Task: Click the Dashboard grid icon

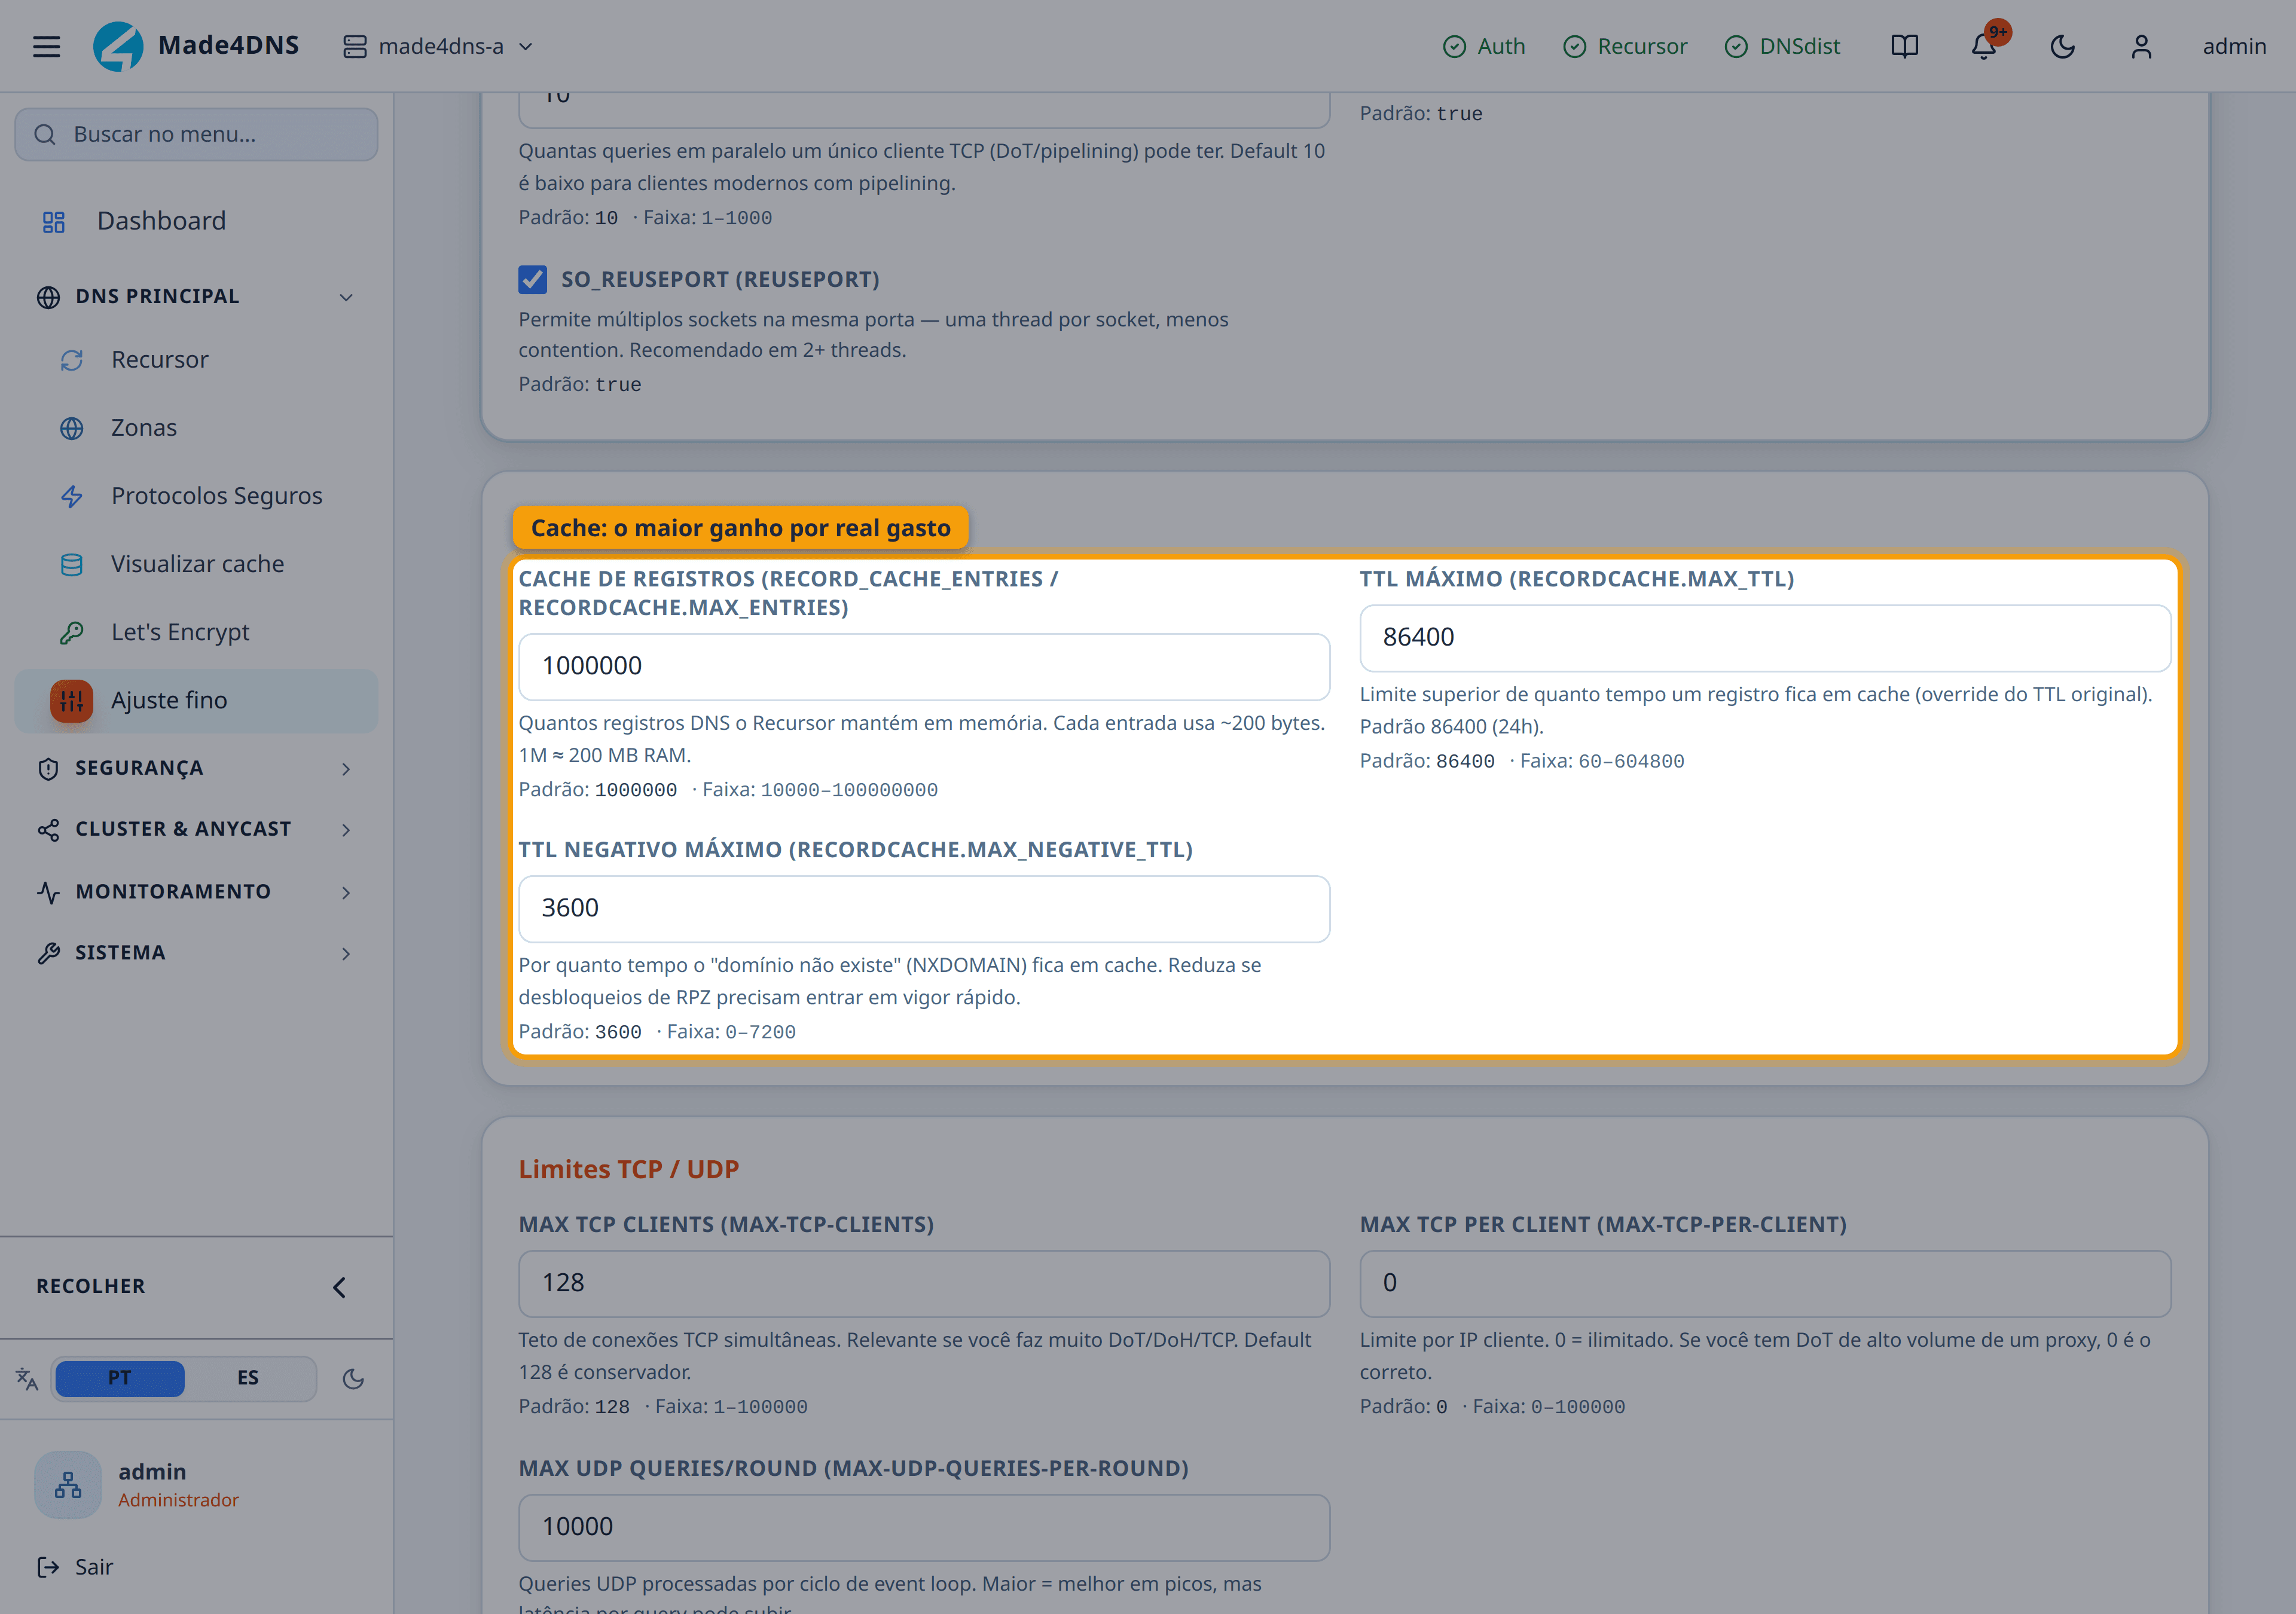Action: point(54,222)
